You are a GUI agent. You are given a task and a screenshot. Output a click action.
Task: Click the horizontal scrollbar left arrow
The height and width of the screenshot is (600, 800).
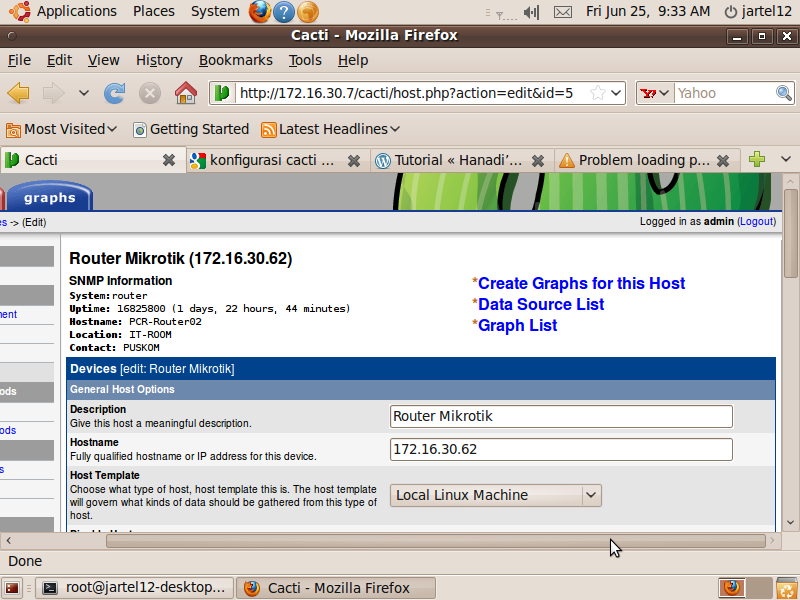(x=9, y=541)
